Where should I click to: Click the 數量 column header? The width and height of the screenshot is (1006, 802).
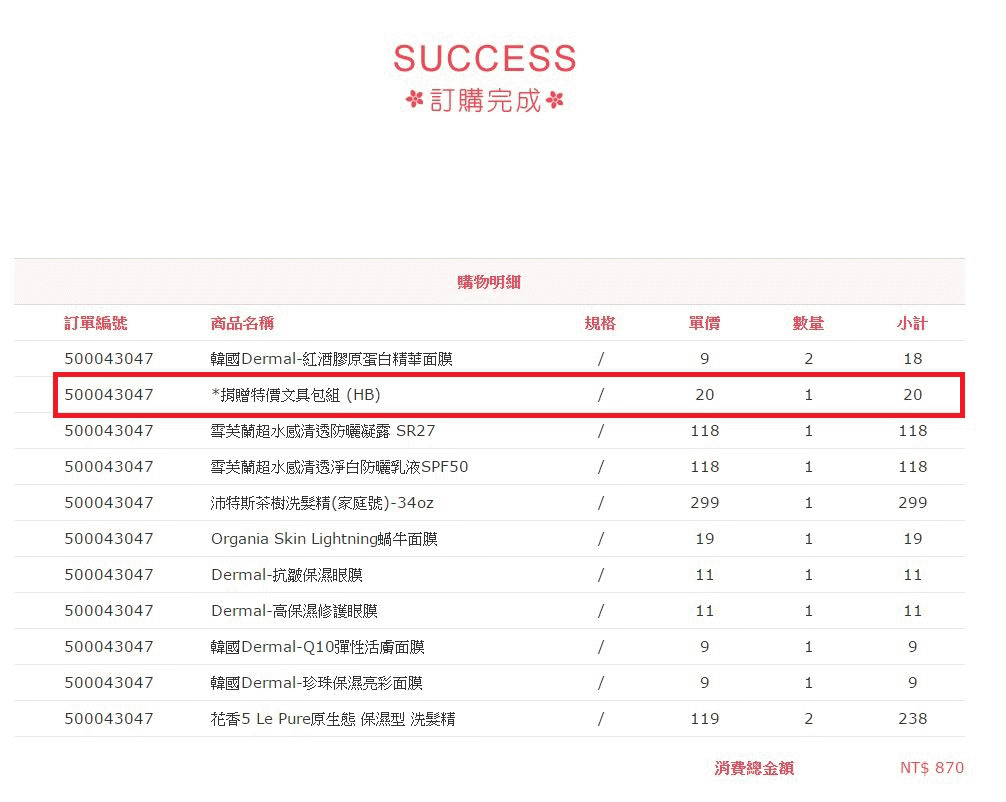tap(808, 323)
